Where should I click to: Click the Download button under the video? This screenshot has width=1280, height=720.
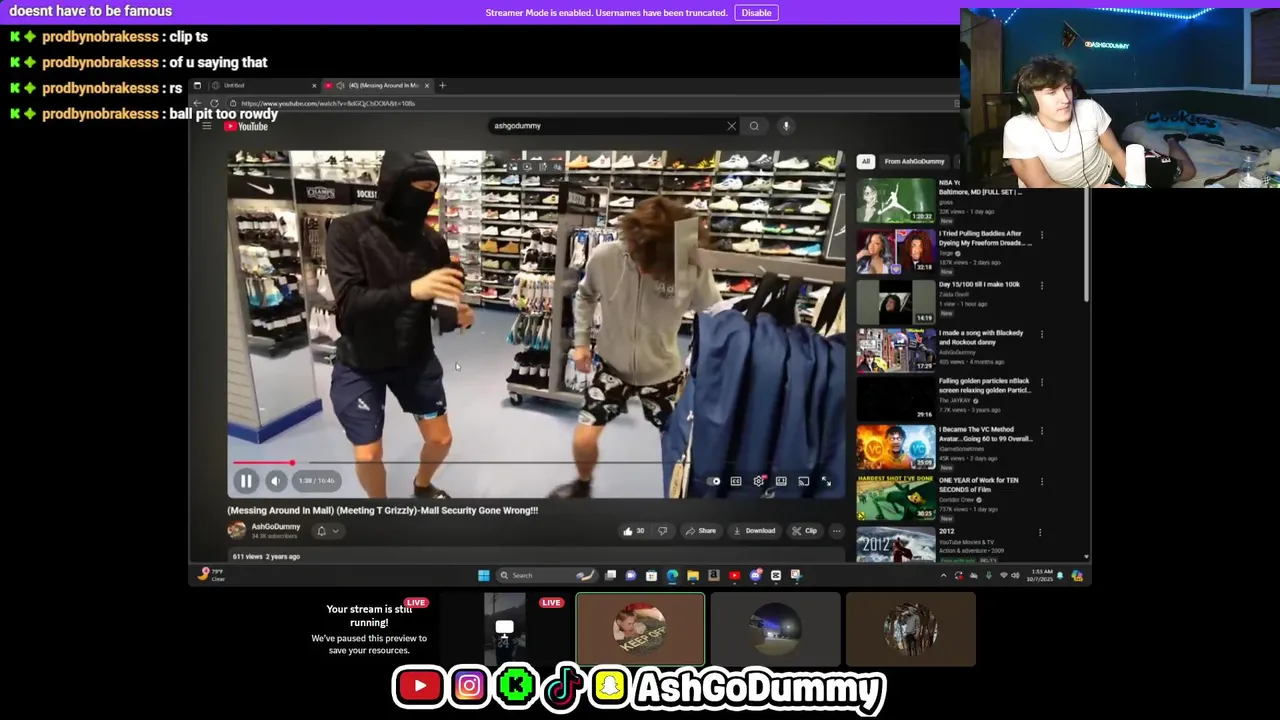[x=754, y=531]
